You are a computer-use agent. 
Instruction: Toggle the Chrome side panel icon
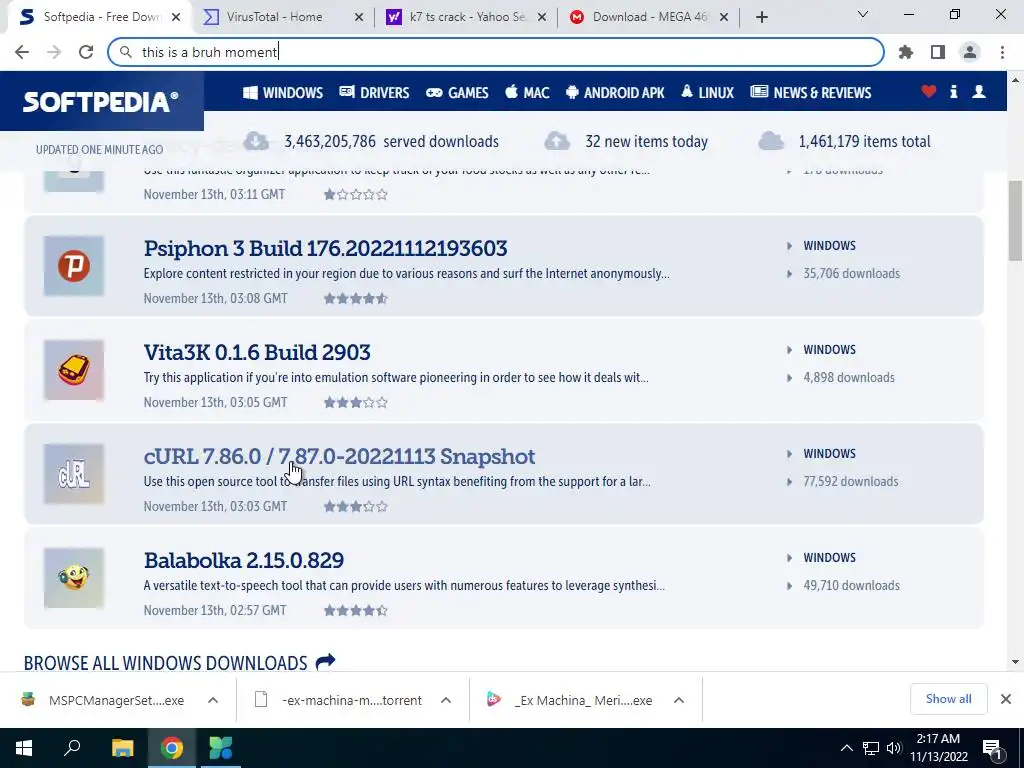[x=938, y=52]
